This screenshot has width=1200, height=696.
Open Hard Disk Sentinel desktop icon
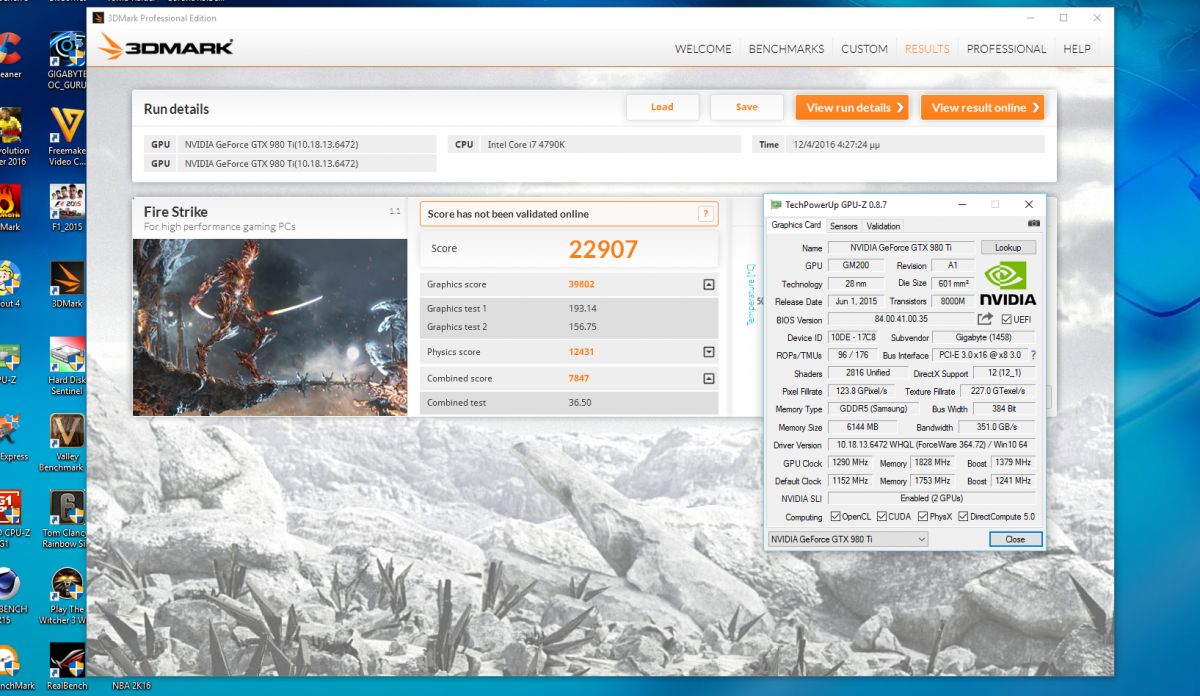coord(66,364)
